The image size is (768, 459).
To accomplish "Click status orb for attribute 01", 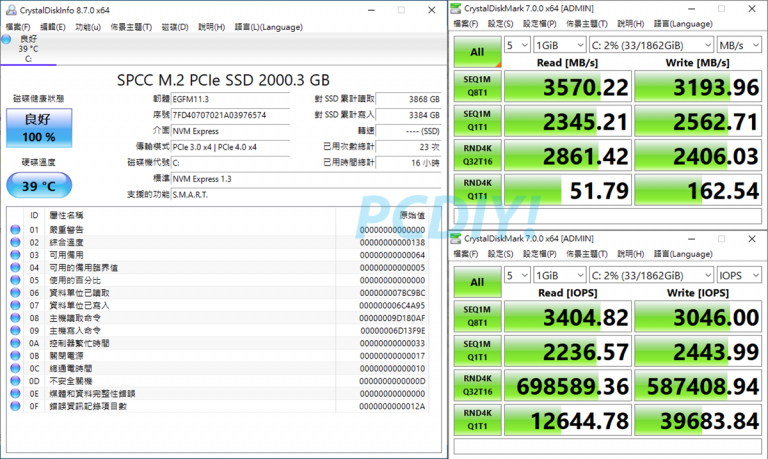I will [x=15, y=229].
